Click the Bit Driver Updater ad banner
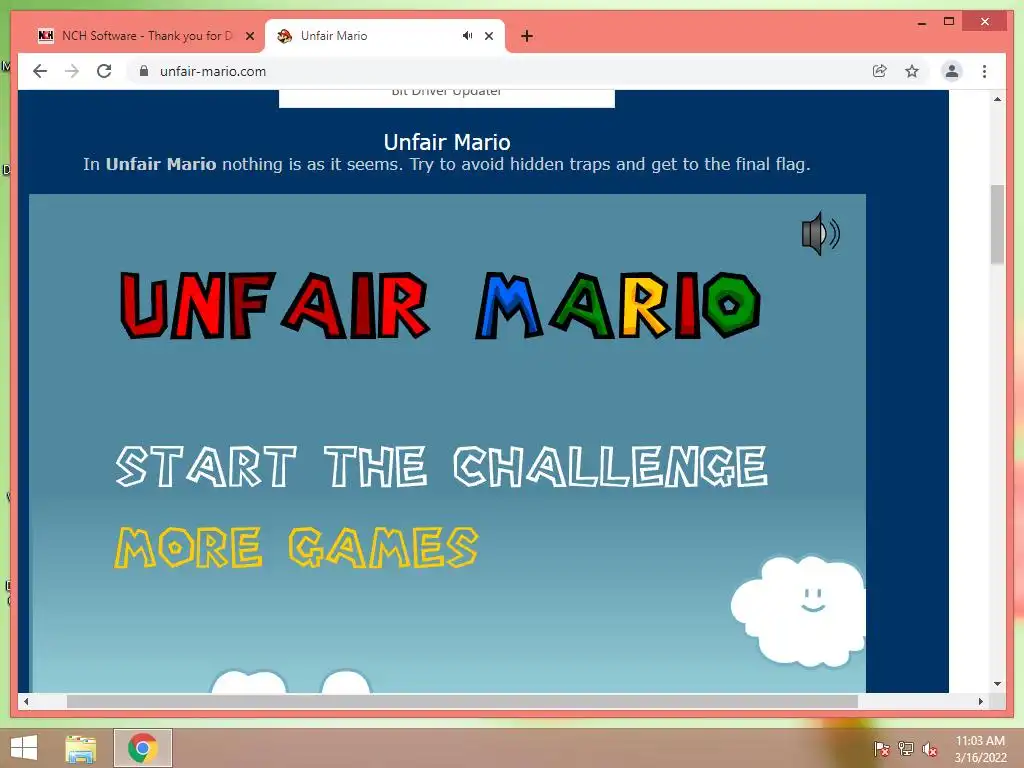This screenshot has height=768, width=1024. [x=447, y=98]
